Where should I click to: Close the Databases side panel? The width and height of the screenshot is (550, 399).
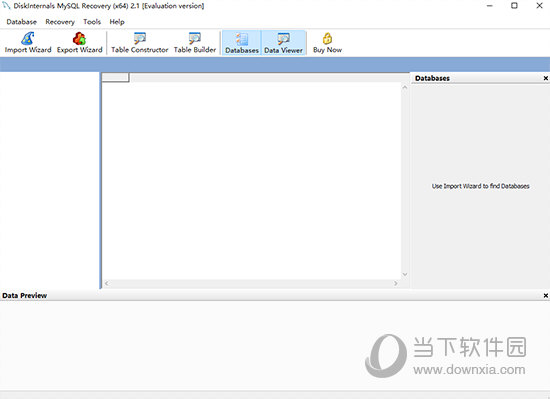tap(545, 78)
